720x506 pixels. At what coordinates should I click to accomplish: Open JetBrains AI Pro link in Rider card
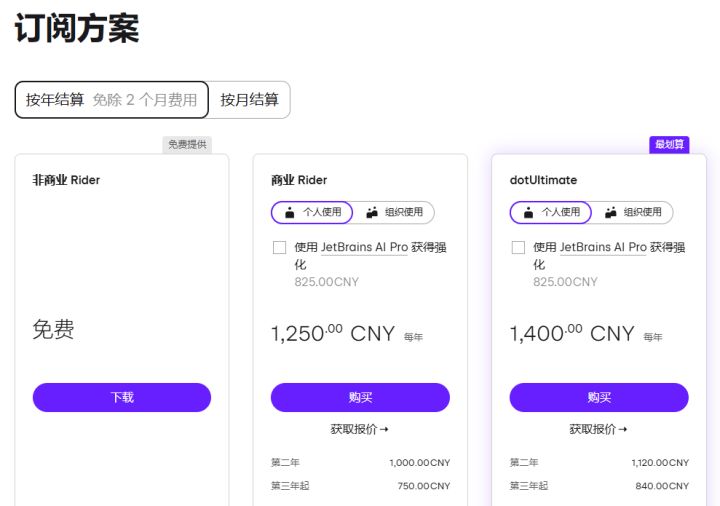click(x=364, y=247)
